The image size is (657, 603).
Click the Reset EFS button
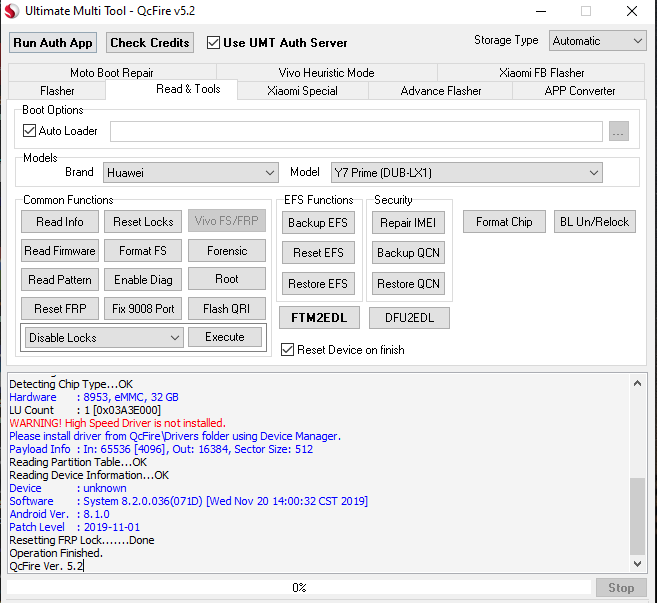coord(318,253)
